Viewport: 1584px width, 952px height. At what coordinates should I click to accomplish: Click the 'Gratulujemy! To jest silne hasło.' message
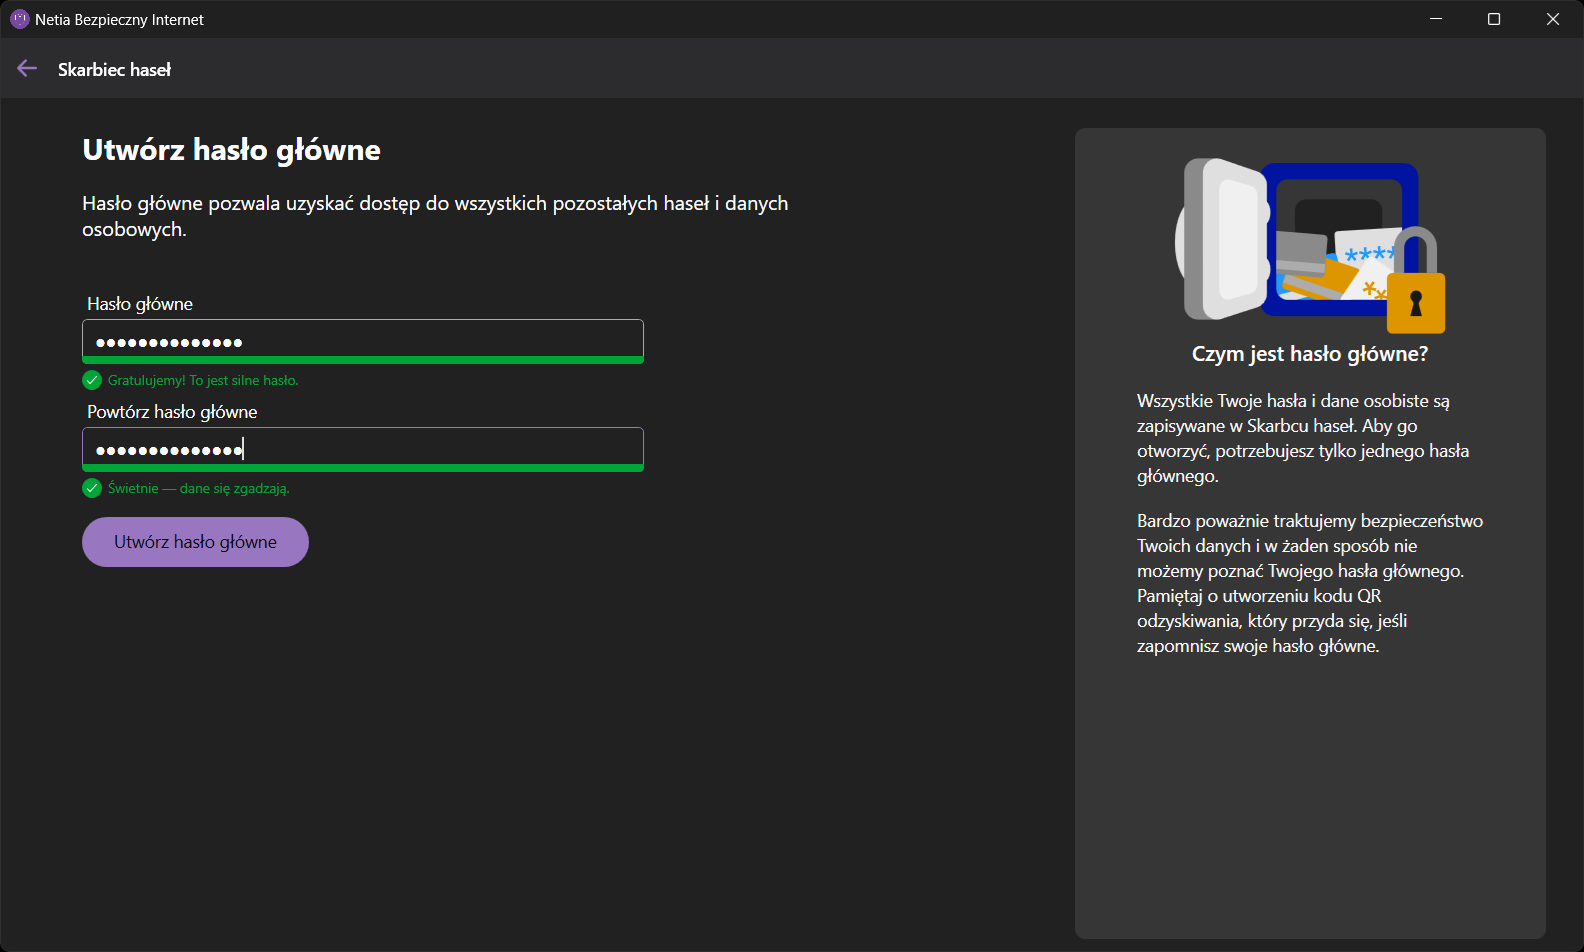pos(203,380)
